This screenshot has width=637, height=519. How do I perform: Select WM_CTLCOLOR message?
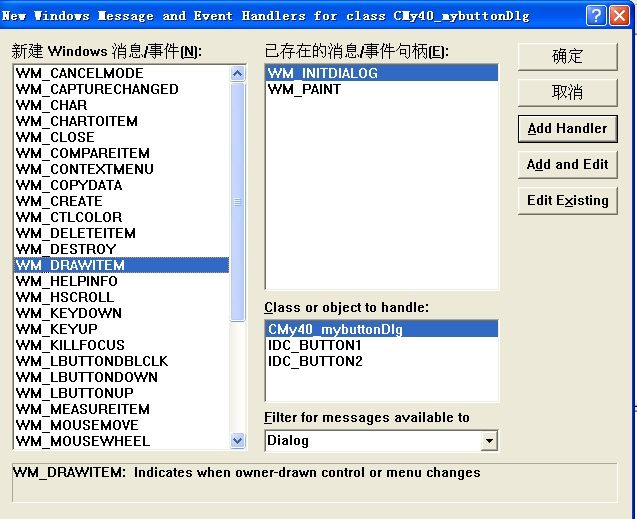click(121, 217)
